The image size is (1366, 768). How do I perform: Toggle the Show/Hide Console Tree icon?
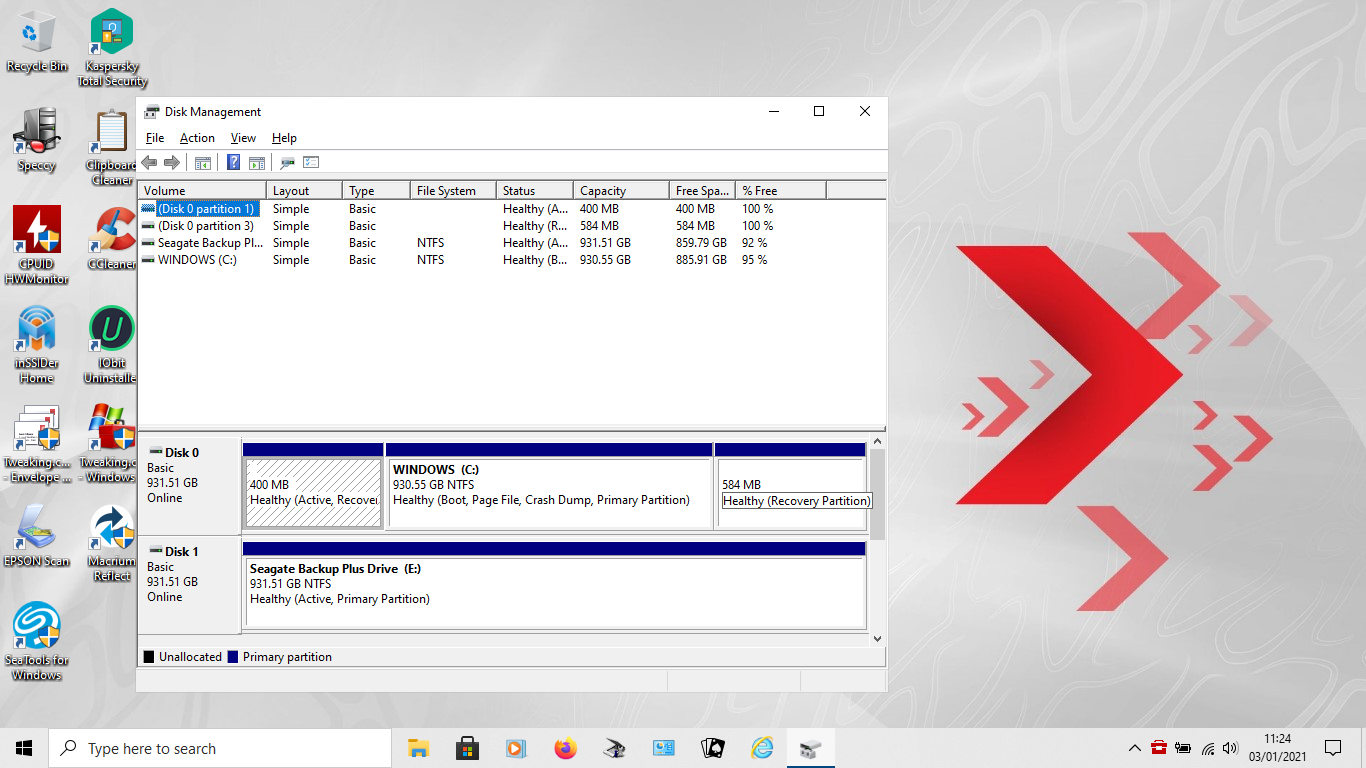pos(202,162)
